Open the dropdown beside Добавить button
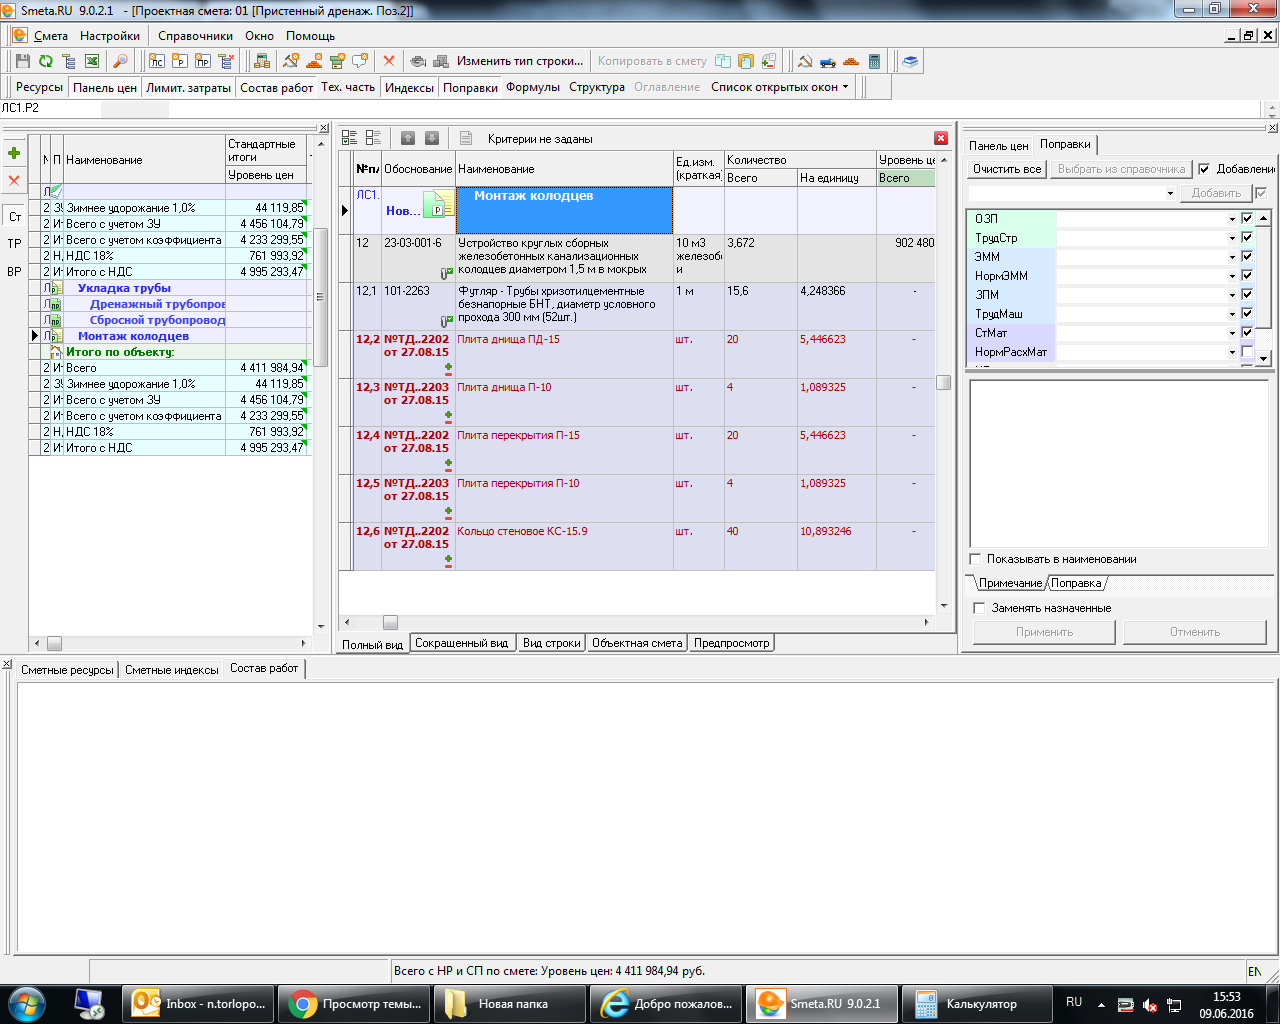This screenshot has height=1024, width=1280. coord(1170,193)
